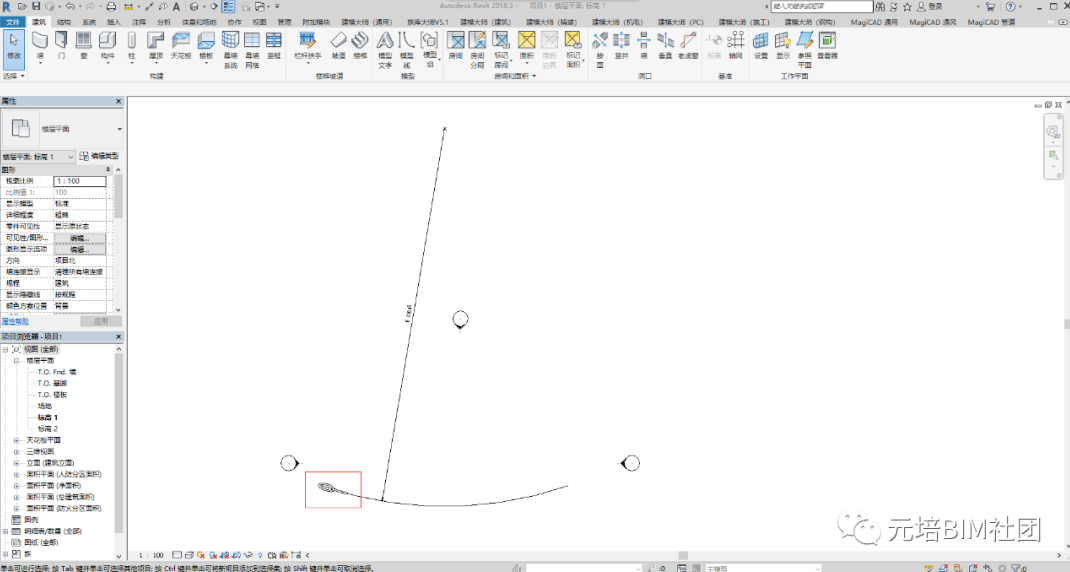Select the 栏杆扶手 (Railing) tool
This screenshot has width=1070, height=572.
[x=308, y=46]
